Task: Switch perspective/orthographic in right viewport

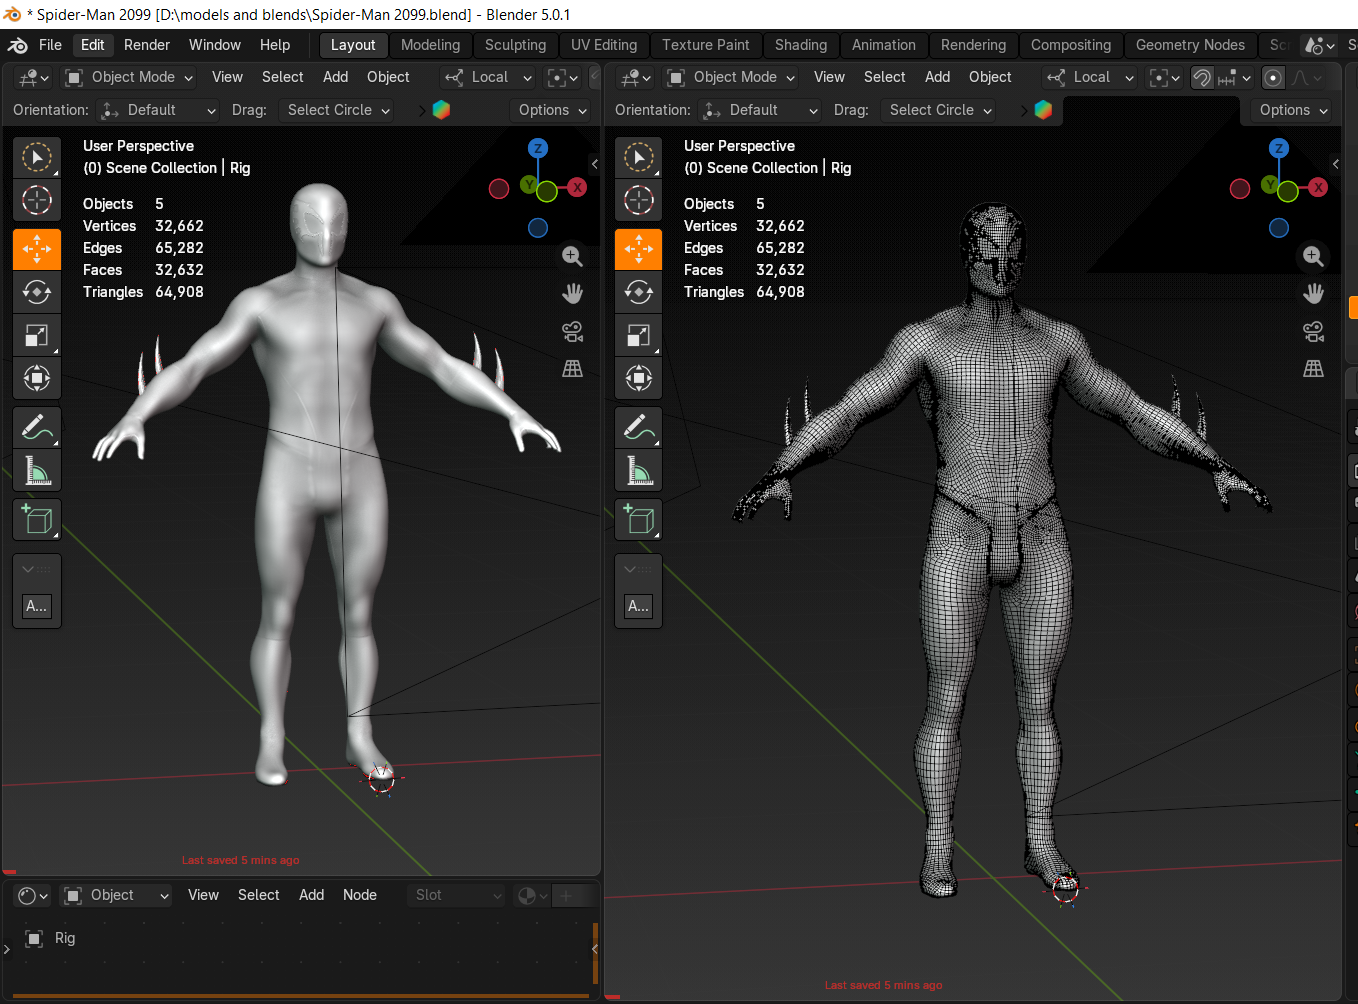Action: pos(1314,369)
